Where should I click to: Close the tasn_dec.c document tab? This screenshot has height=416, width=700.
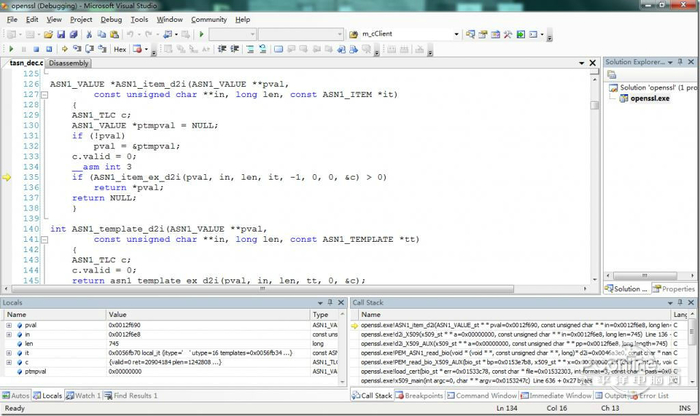[594, 64]
